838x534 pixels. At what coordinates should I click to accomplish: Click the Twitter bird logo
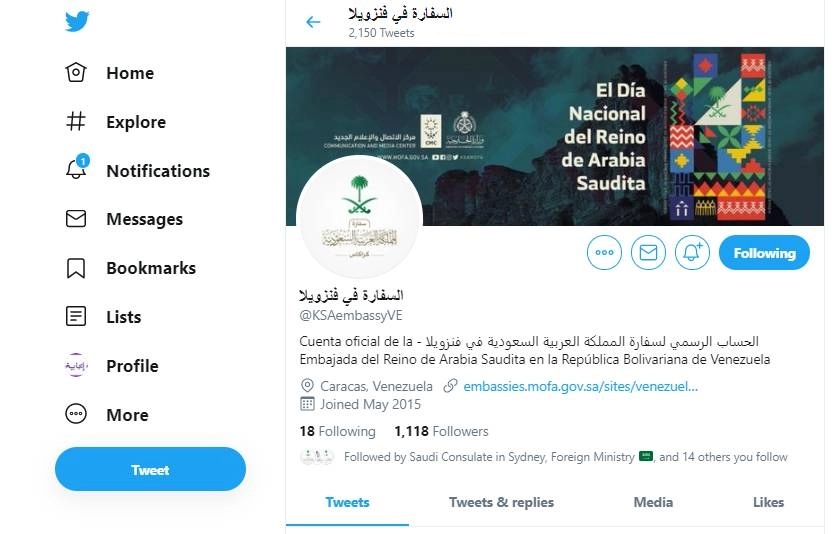77,21
